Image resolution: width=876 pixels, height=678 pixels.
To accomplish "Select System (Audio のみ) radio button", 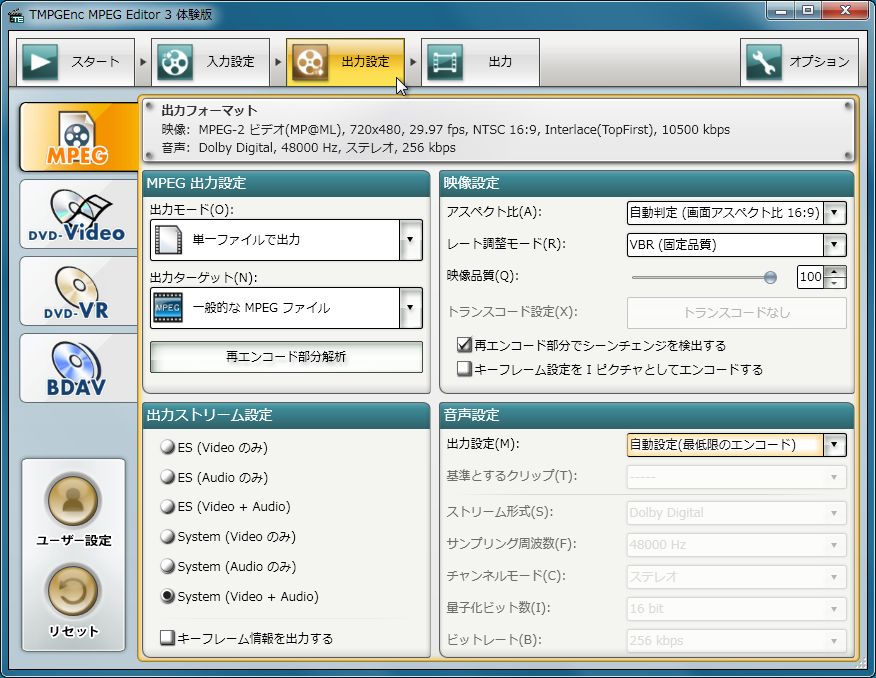I will pyautogui.click(x=168, y=566).
